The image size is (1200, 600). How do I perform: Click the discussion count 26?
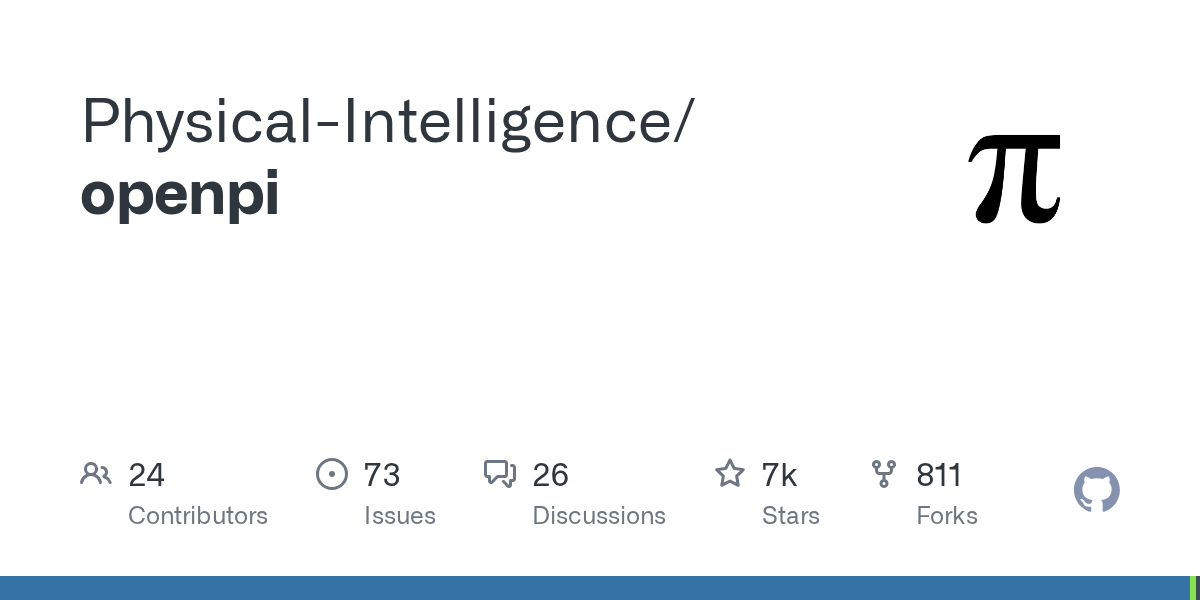point(551,475)
